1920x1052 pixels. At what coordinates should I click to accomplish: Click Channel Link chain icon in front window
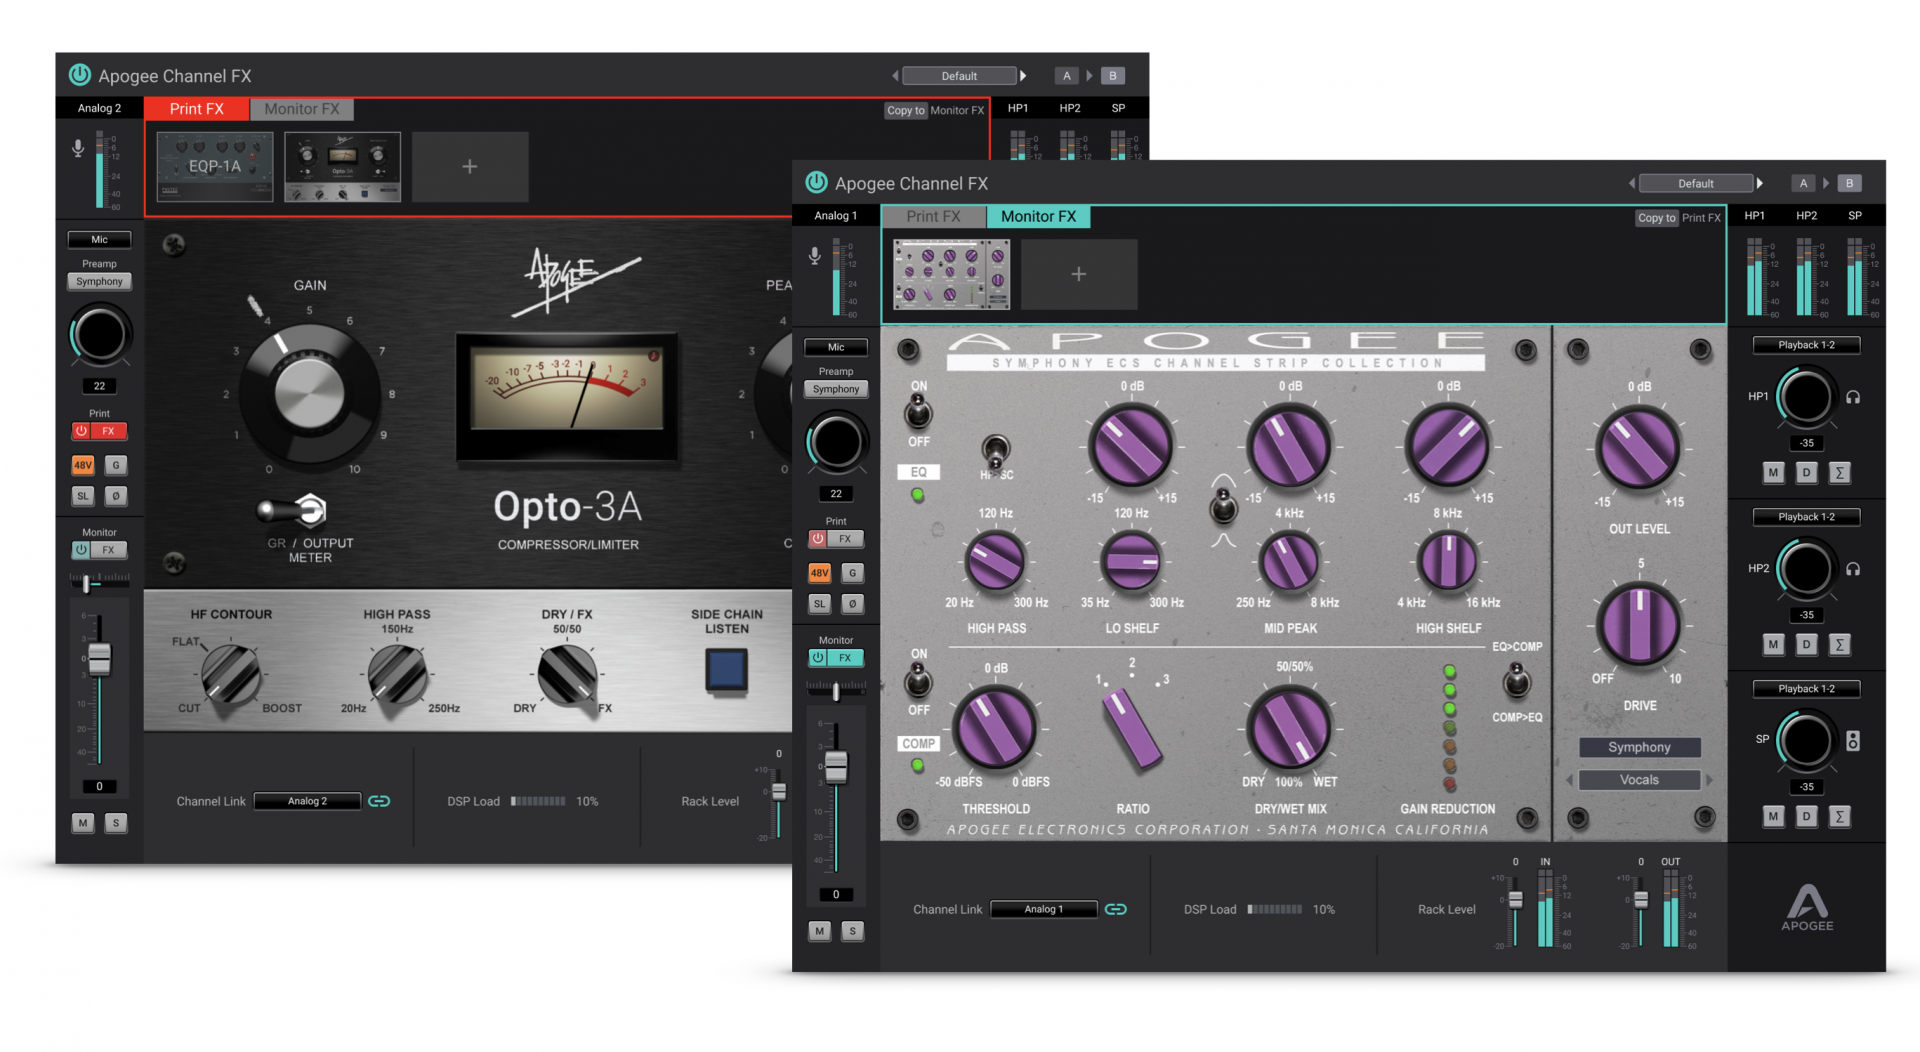pos(1115,909)
